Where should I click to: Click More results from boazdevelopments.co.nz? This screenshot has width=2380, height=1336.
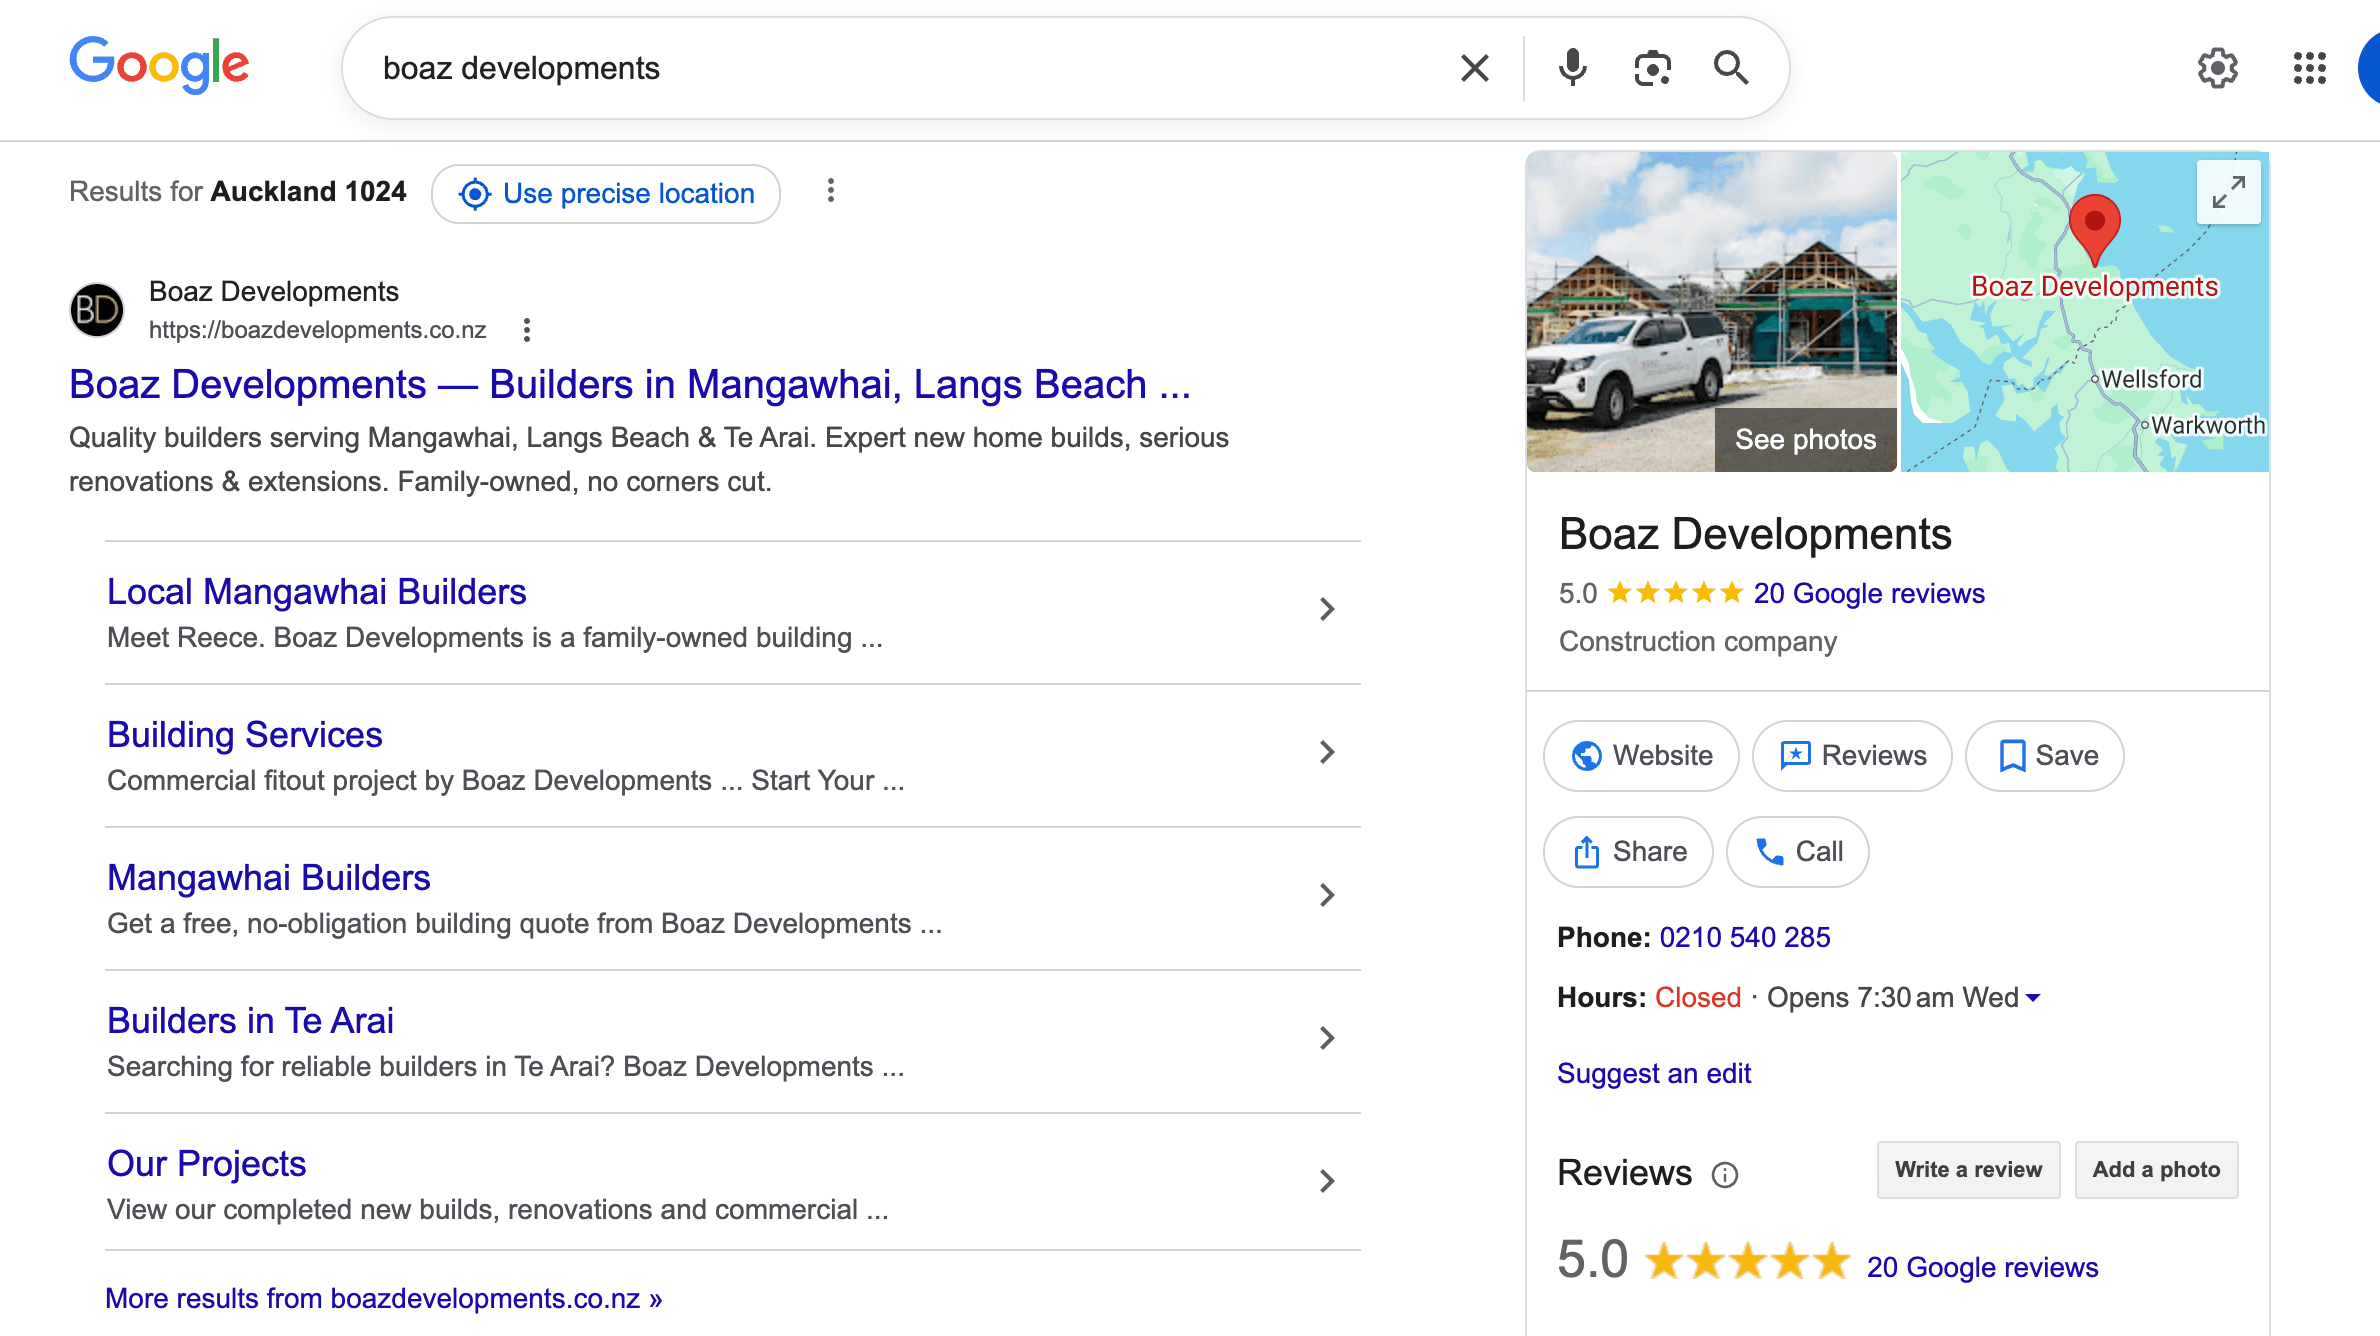click(x=384, y=1298)
